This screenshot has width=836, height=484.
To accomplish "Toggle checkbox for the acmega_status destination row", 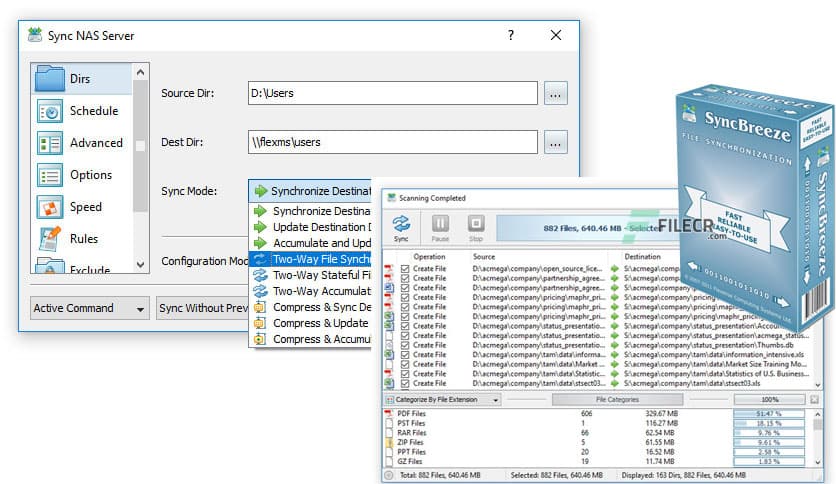I will pyautogui.click(x=405, y=335).
